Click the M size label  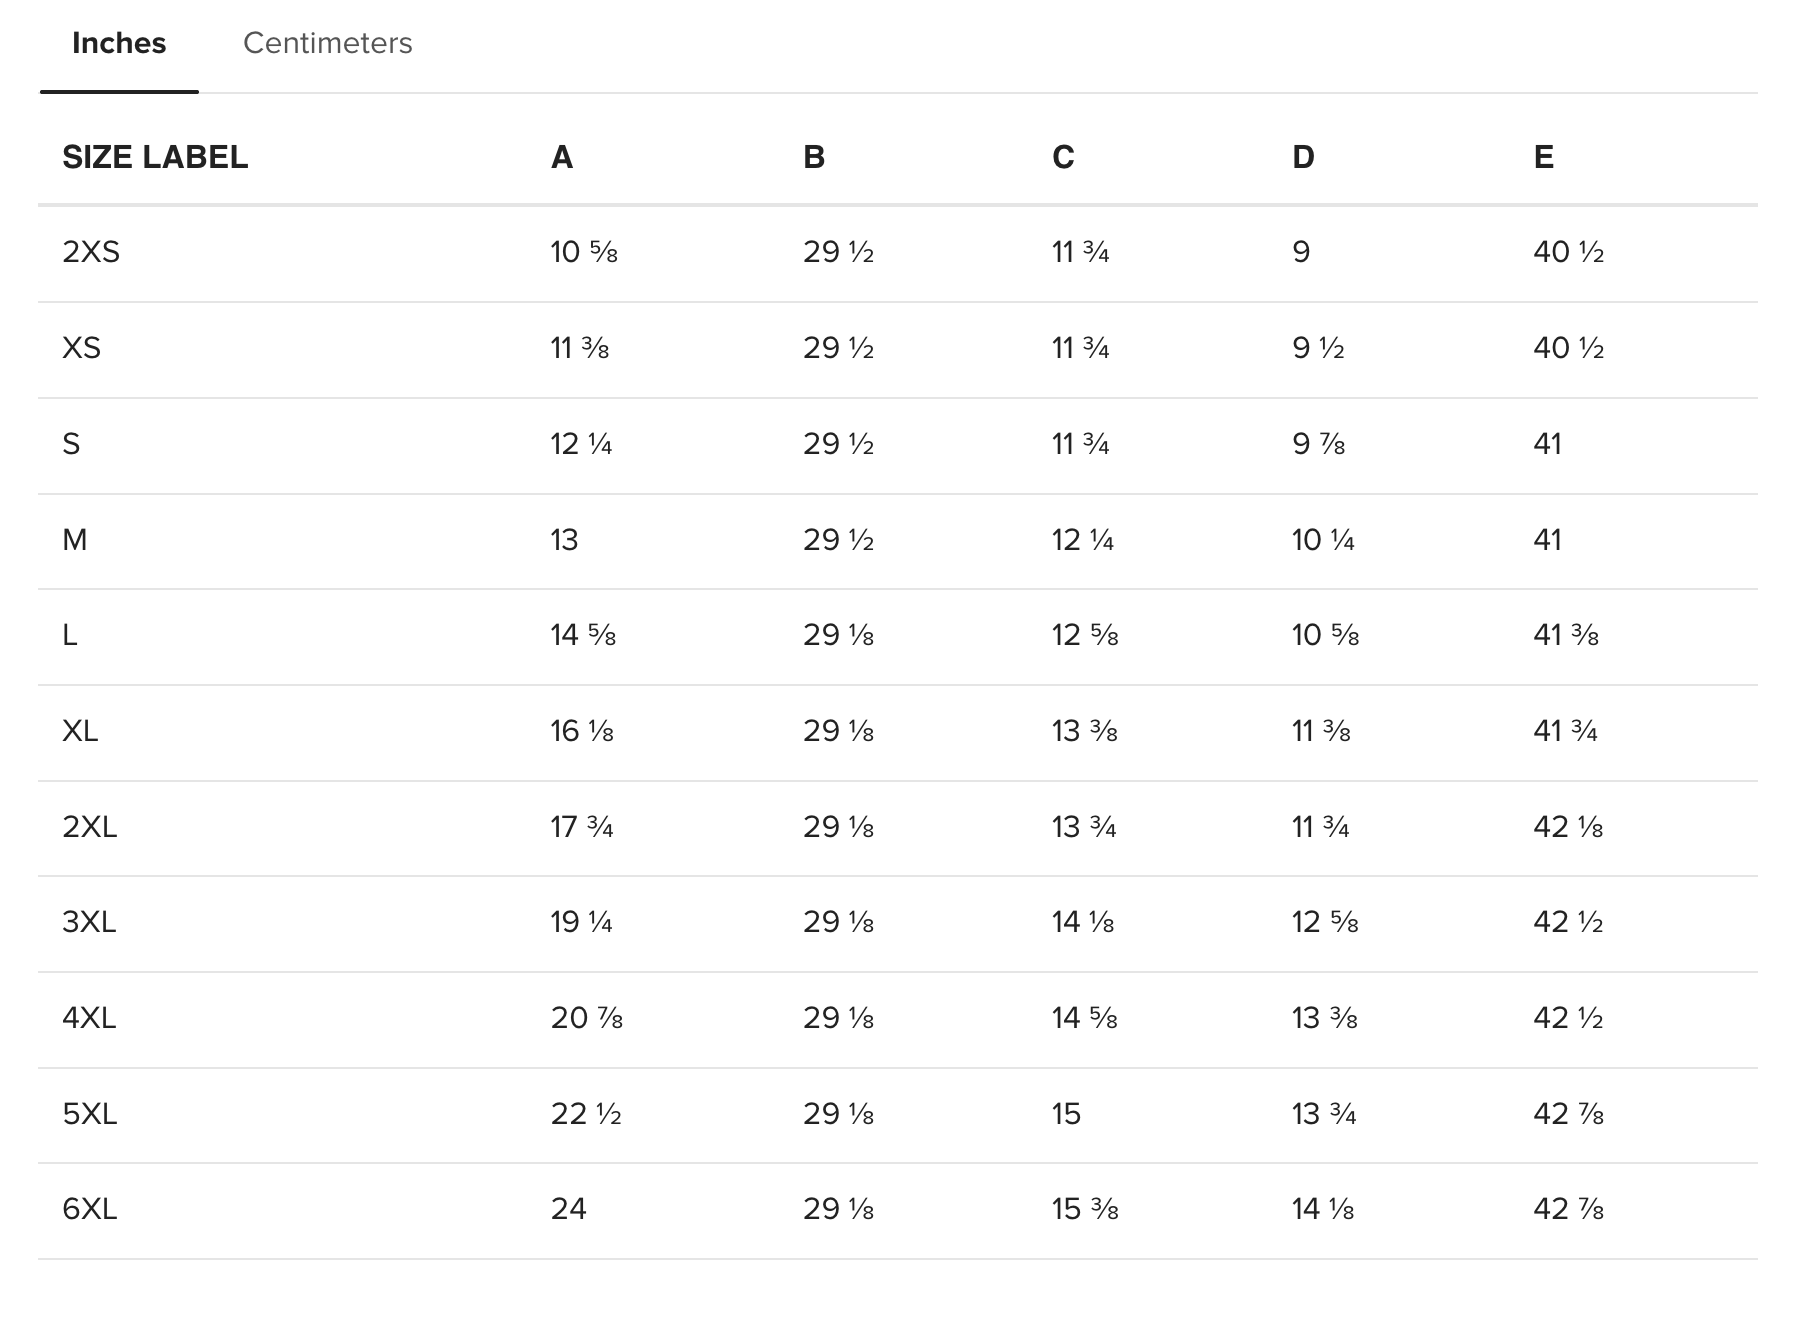[75, 540]
